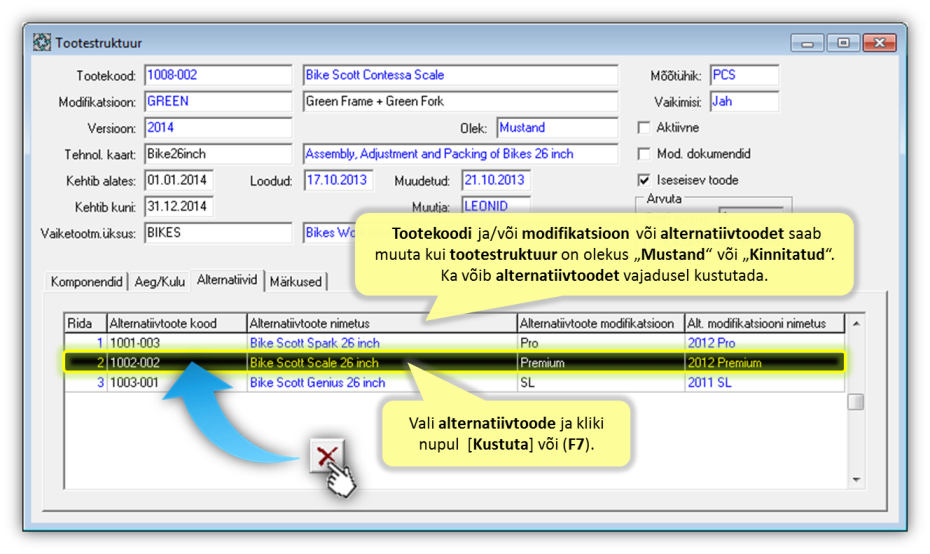This screenshot has width=930, height=554.
Task: Toggle the Mod. dokumendid checkbox
Action: click(644, 154)
